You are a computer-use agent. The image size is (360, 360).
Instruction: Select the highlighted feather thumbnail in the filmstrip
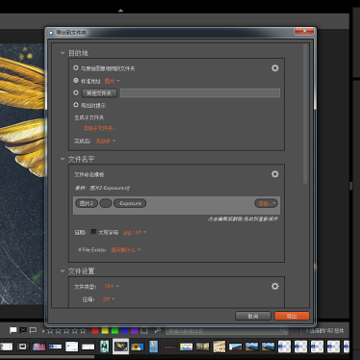[x=121, y=347]
